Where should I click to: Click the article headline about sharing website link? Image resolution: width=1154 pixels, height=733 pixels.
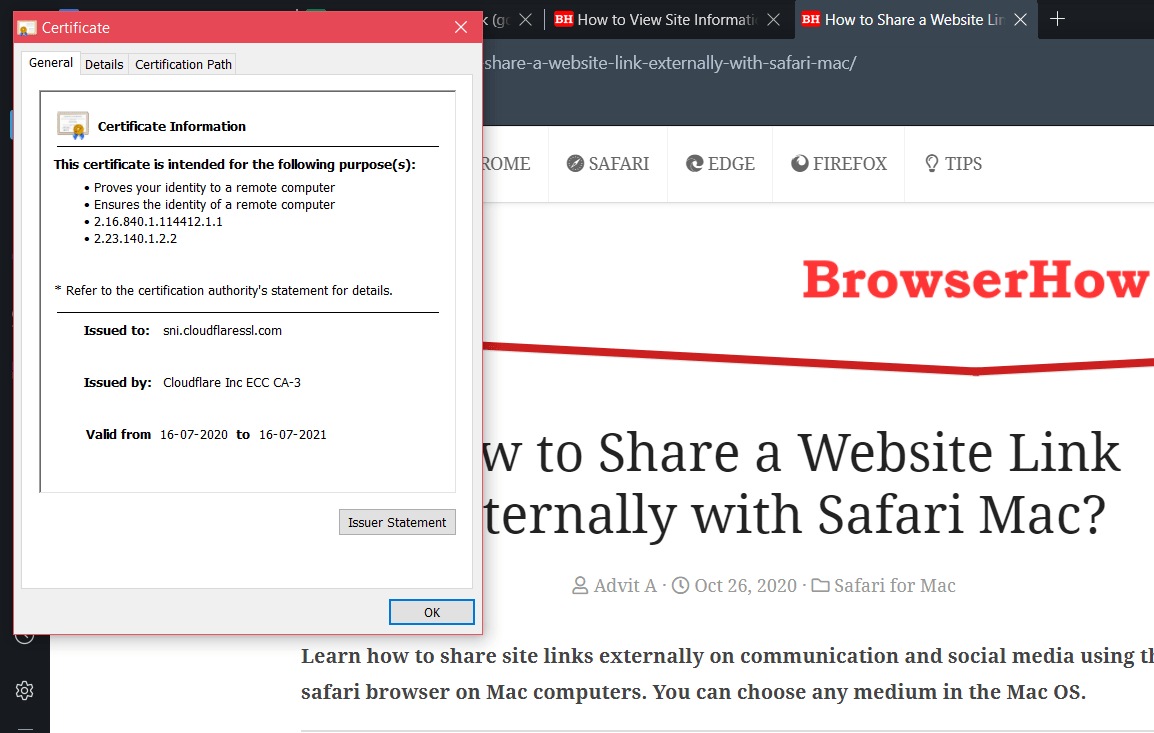(x=801, y=484)
